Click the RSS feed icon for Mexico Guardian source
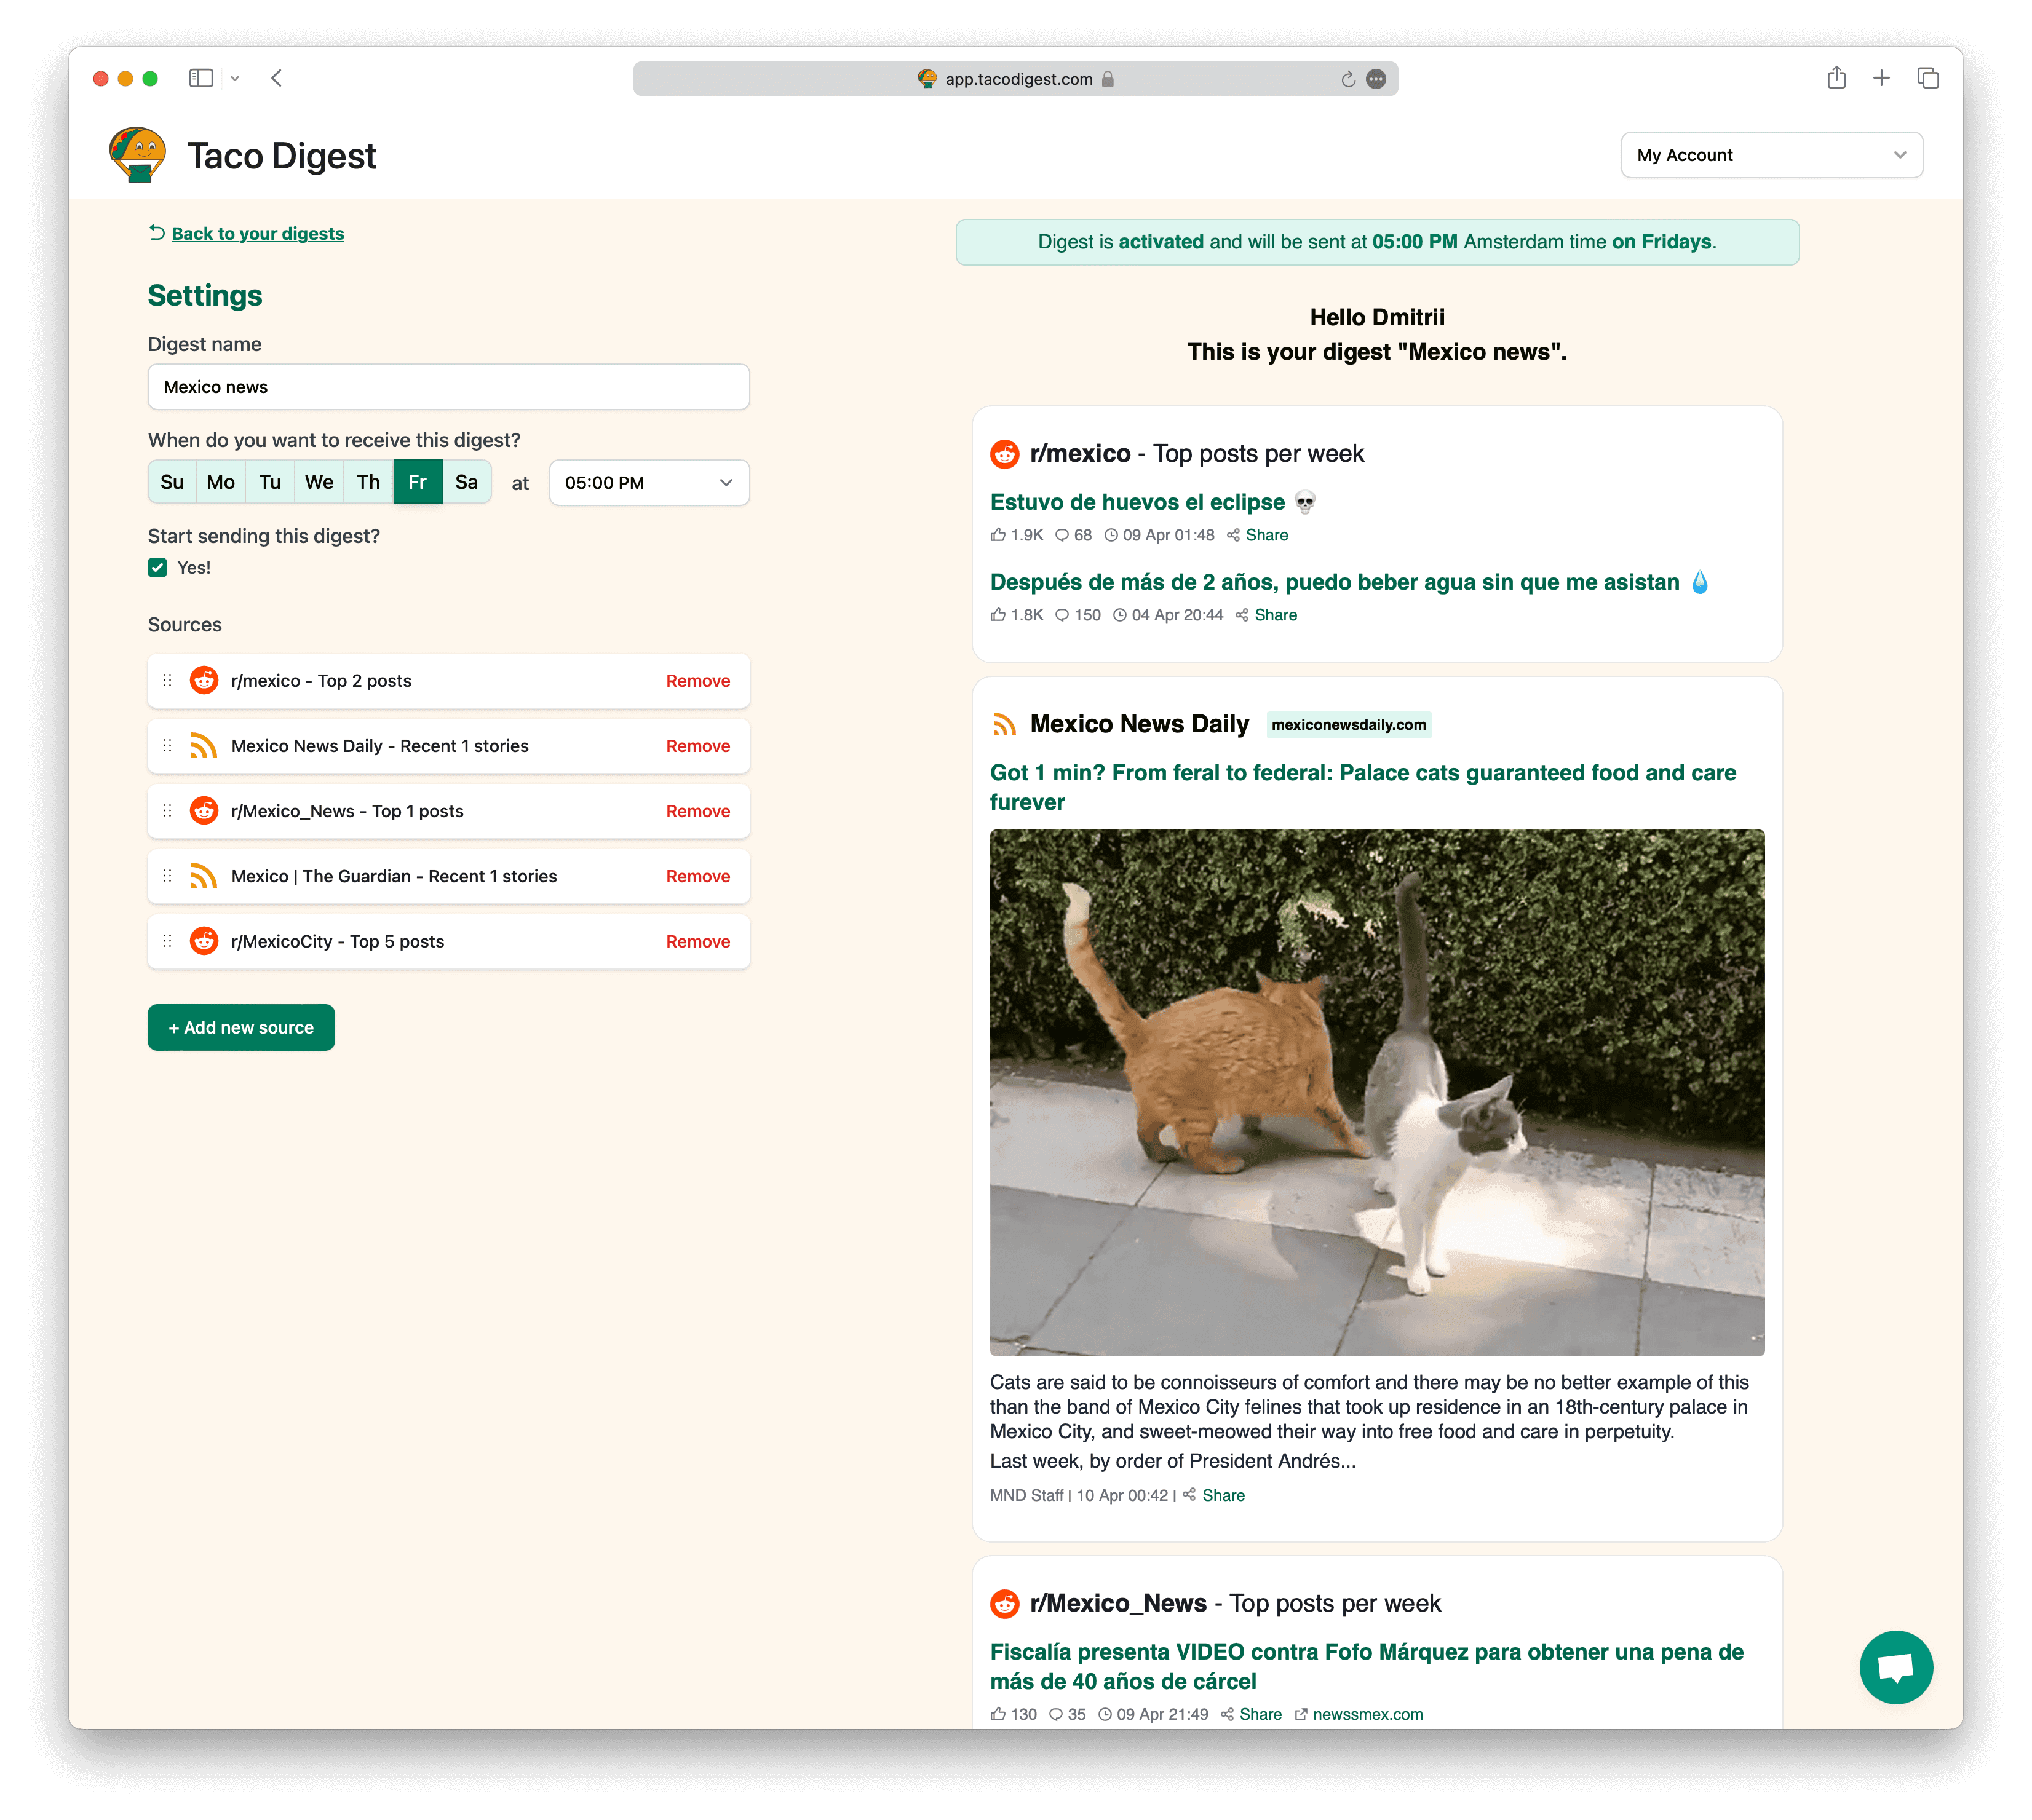2032x1820 pixels. click(x=205, y=875)
